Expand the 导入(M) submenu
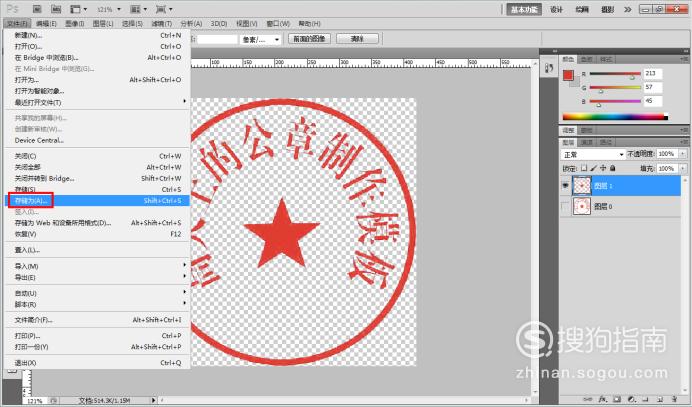Image resolution: width=692 pixels, height=407 pixels. [x=99, y=266]
